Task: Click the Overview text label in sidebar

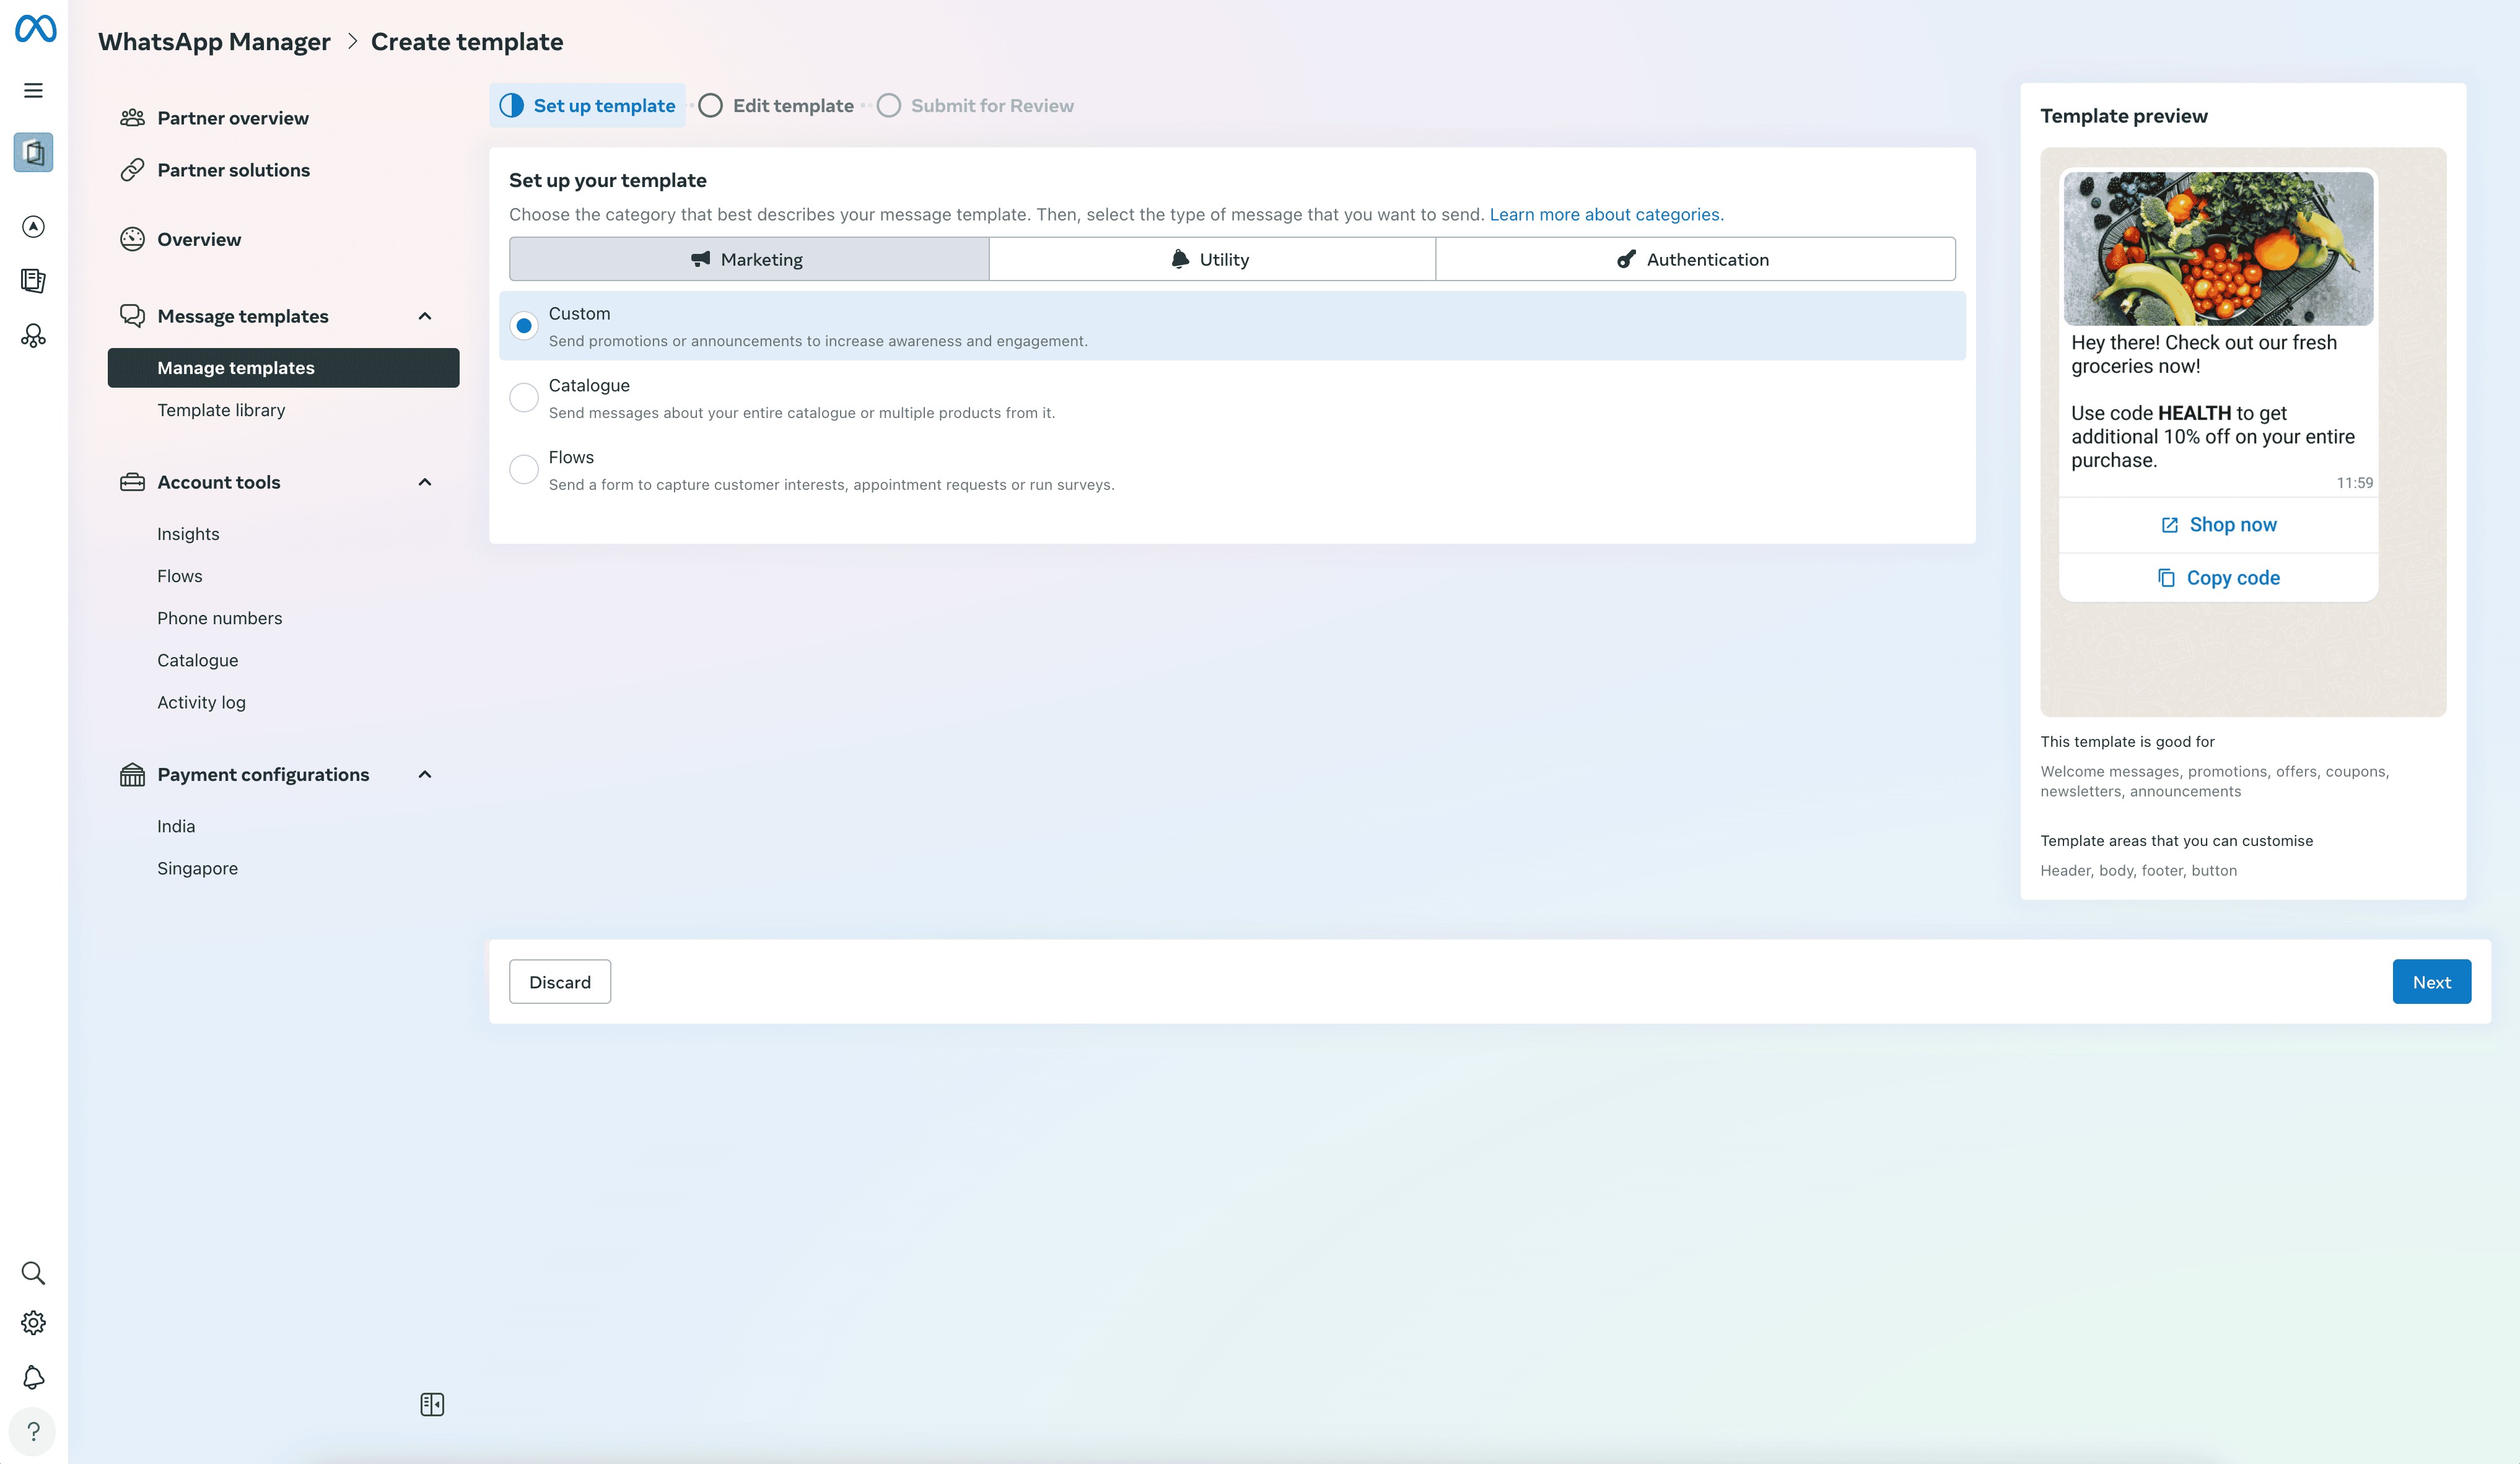Action: point(199,239)
